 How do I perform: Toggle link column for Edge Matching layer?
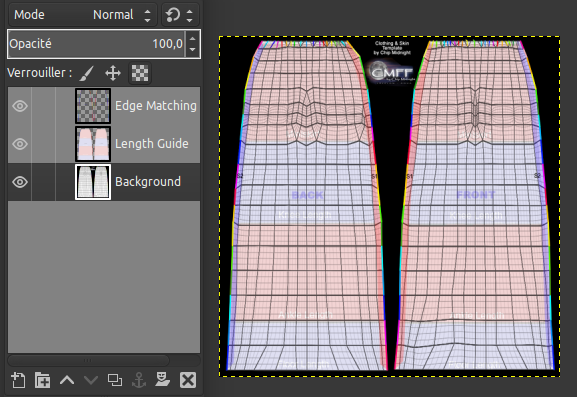[x=43, y=106]
